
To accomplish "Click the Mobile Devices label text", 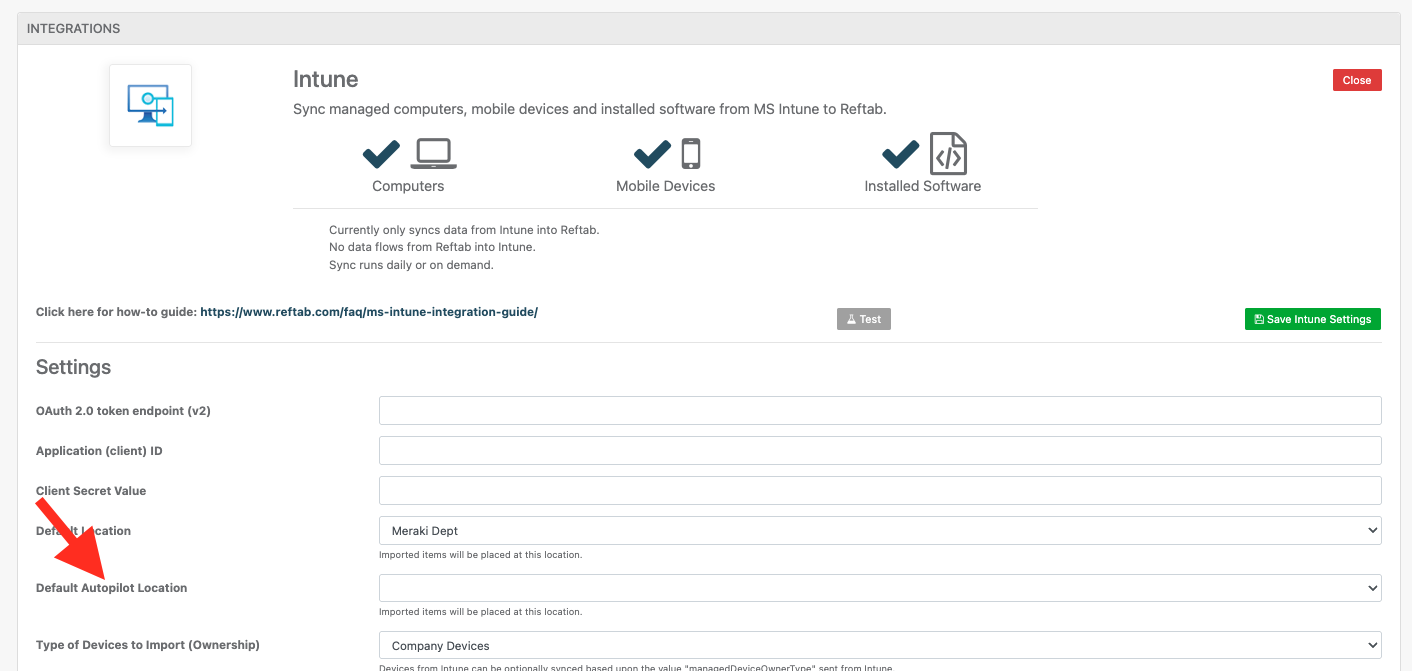I will tap(666, 186).
